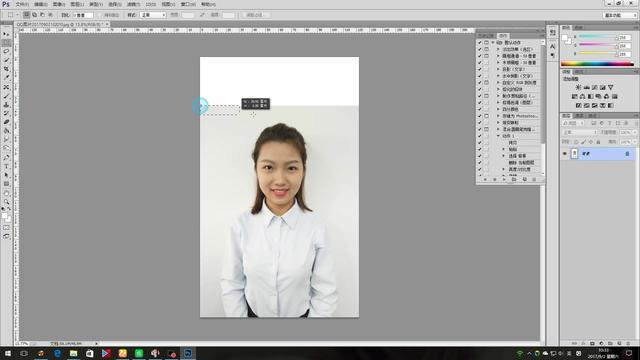
Task: Select the Pen tool
Action: tap(6, 157)
